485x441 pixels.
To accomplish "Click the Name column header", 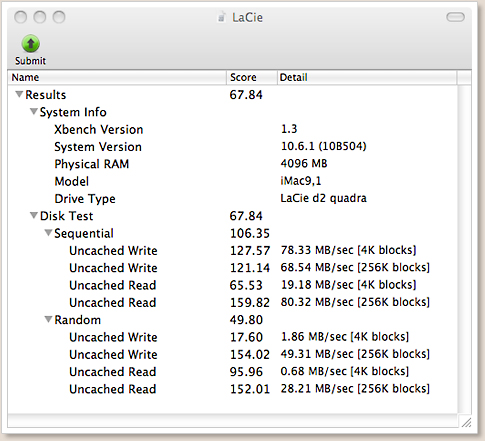I will [x=117, y=77].
